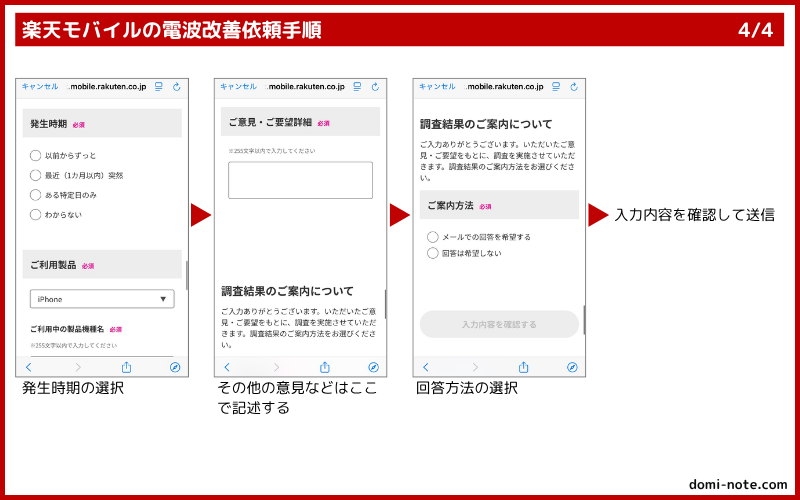Screen dimensions: 800x500
Task: Select 'ある特定日のみ' radio option
Action: click(35, 195)
